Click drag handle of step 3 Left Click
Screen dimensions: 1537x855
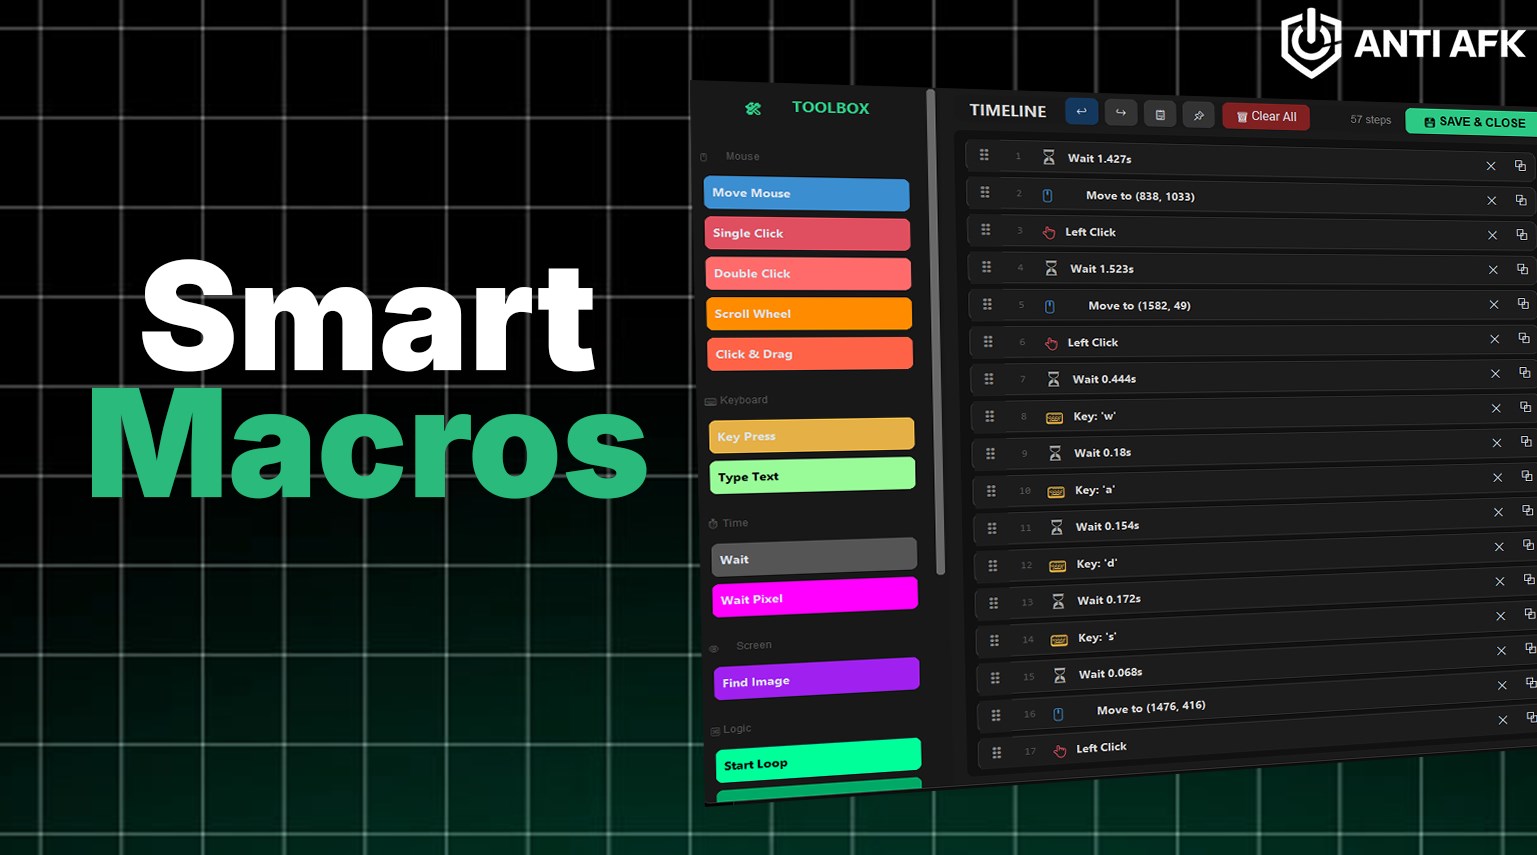click(985, 230)
